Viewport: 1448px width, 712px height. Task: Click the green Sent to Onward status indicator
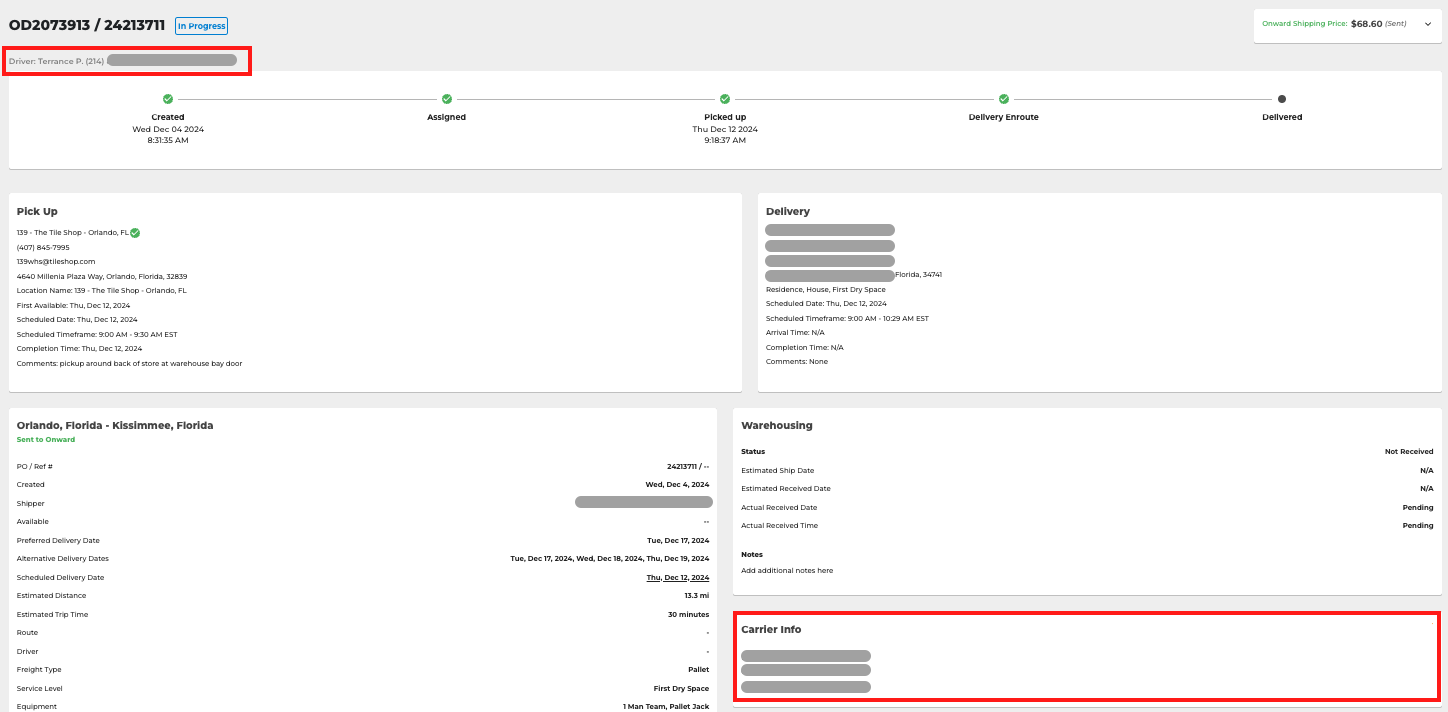45,439
